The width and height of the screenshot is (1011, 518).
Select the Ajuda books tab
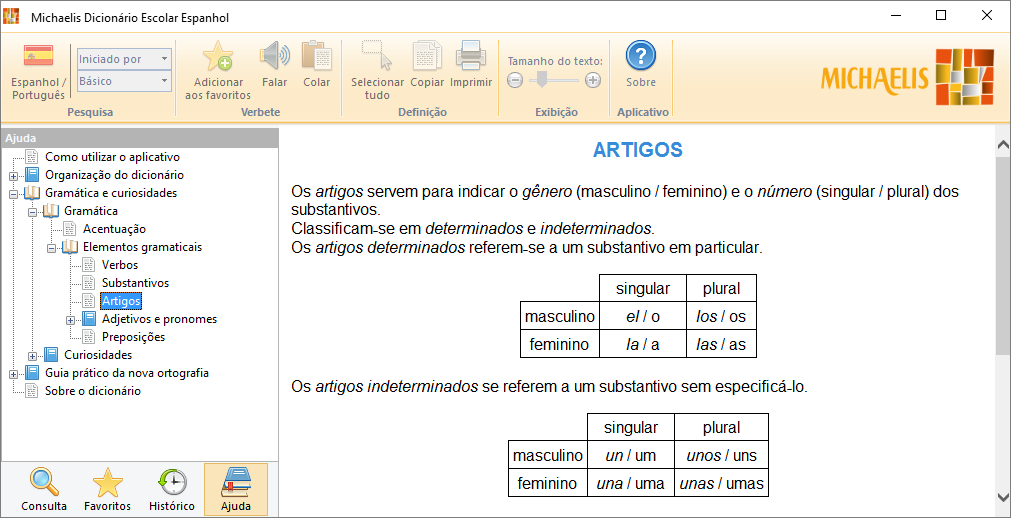pyautogui.click(x=235, y=483)
